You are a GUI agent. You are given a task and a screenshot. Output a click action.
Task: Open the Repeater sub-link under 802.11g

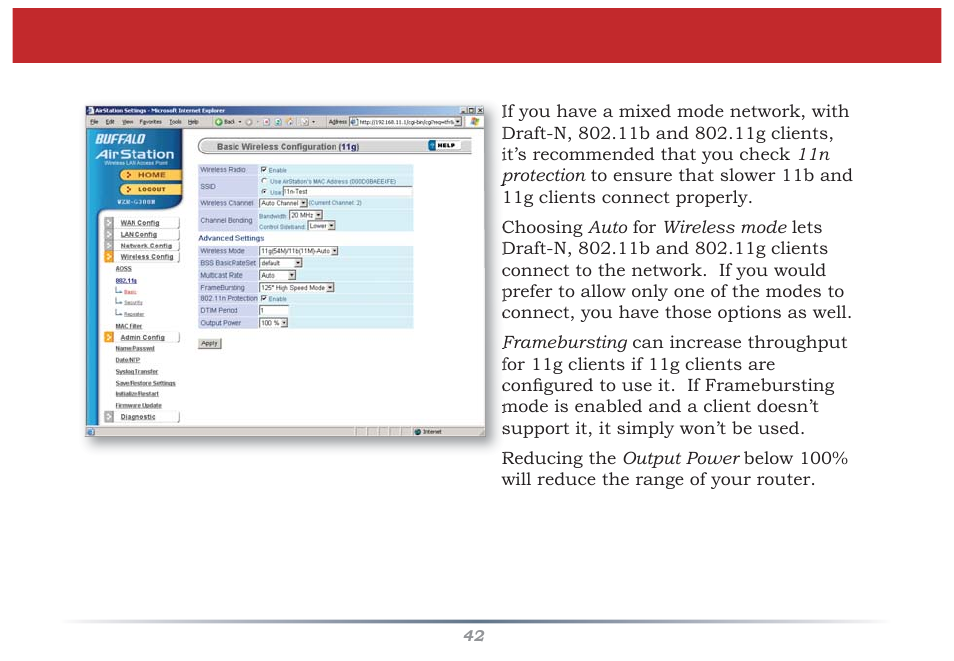pos(134,314)
